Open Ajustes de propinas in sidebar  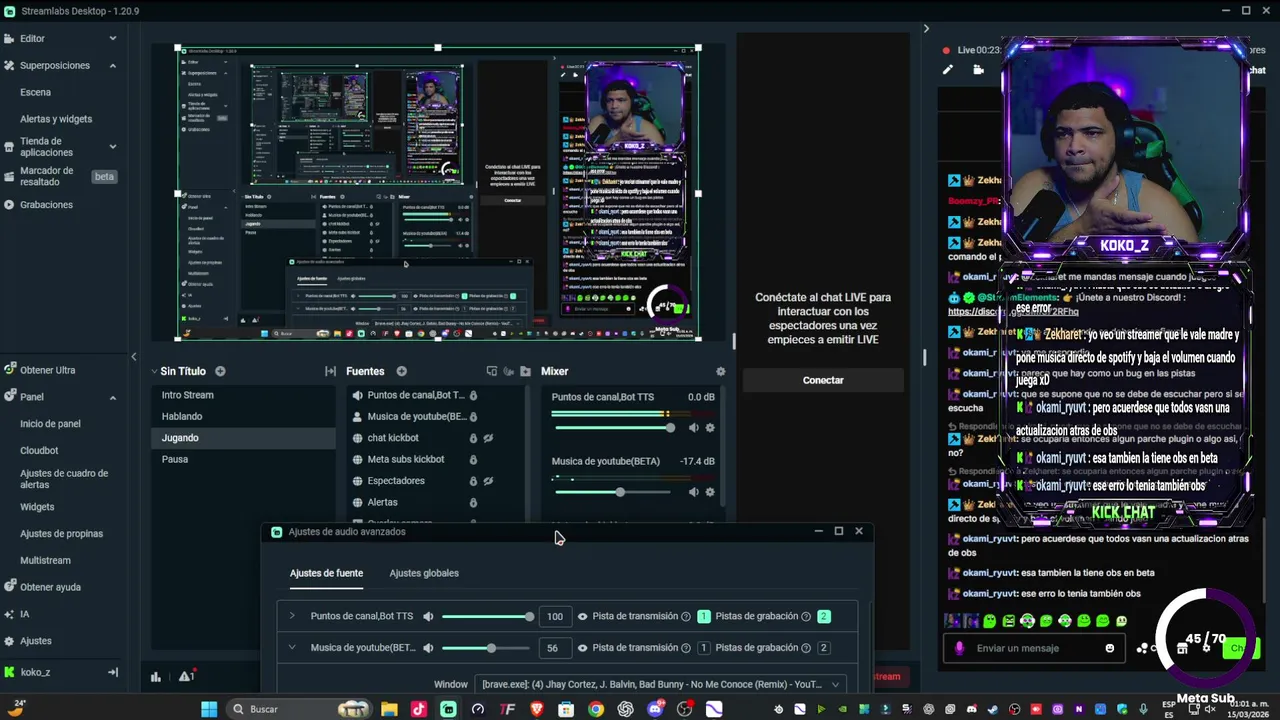[61, 534]
